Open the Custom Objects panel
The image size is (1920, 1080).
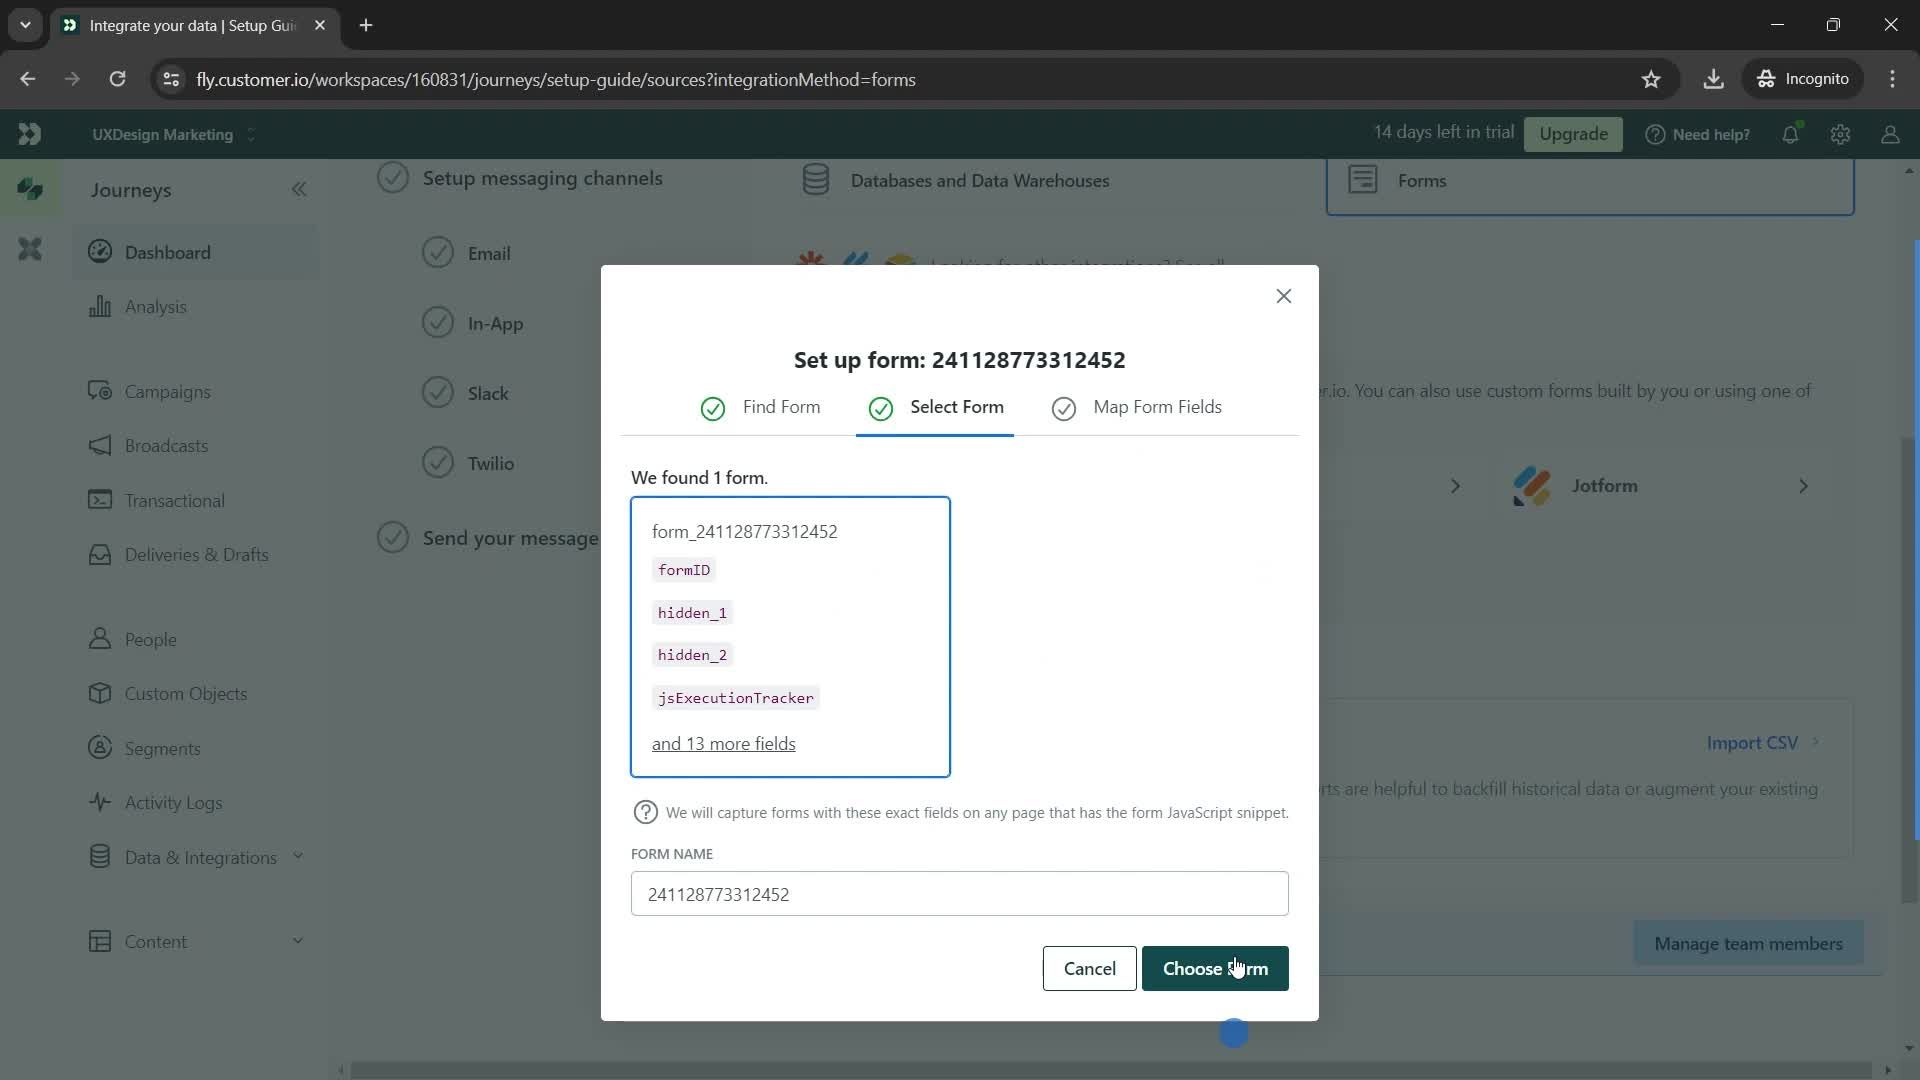(x=186, y=694)
